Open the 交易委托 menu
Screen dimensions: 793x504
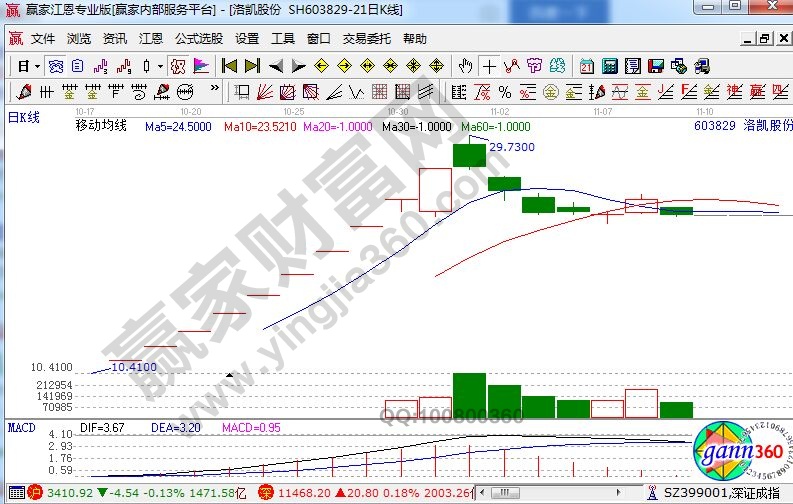[367, 39]
